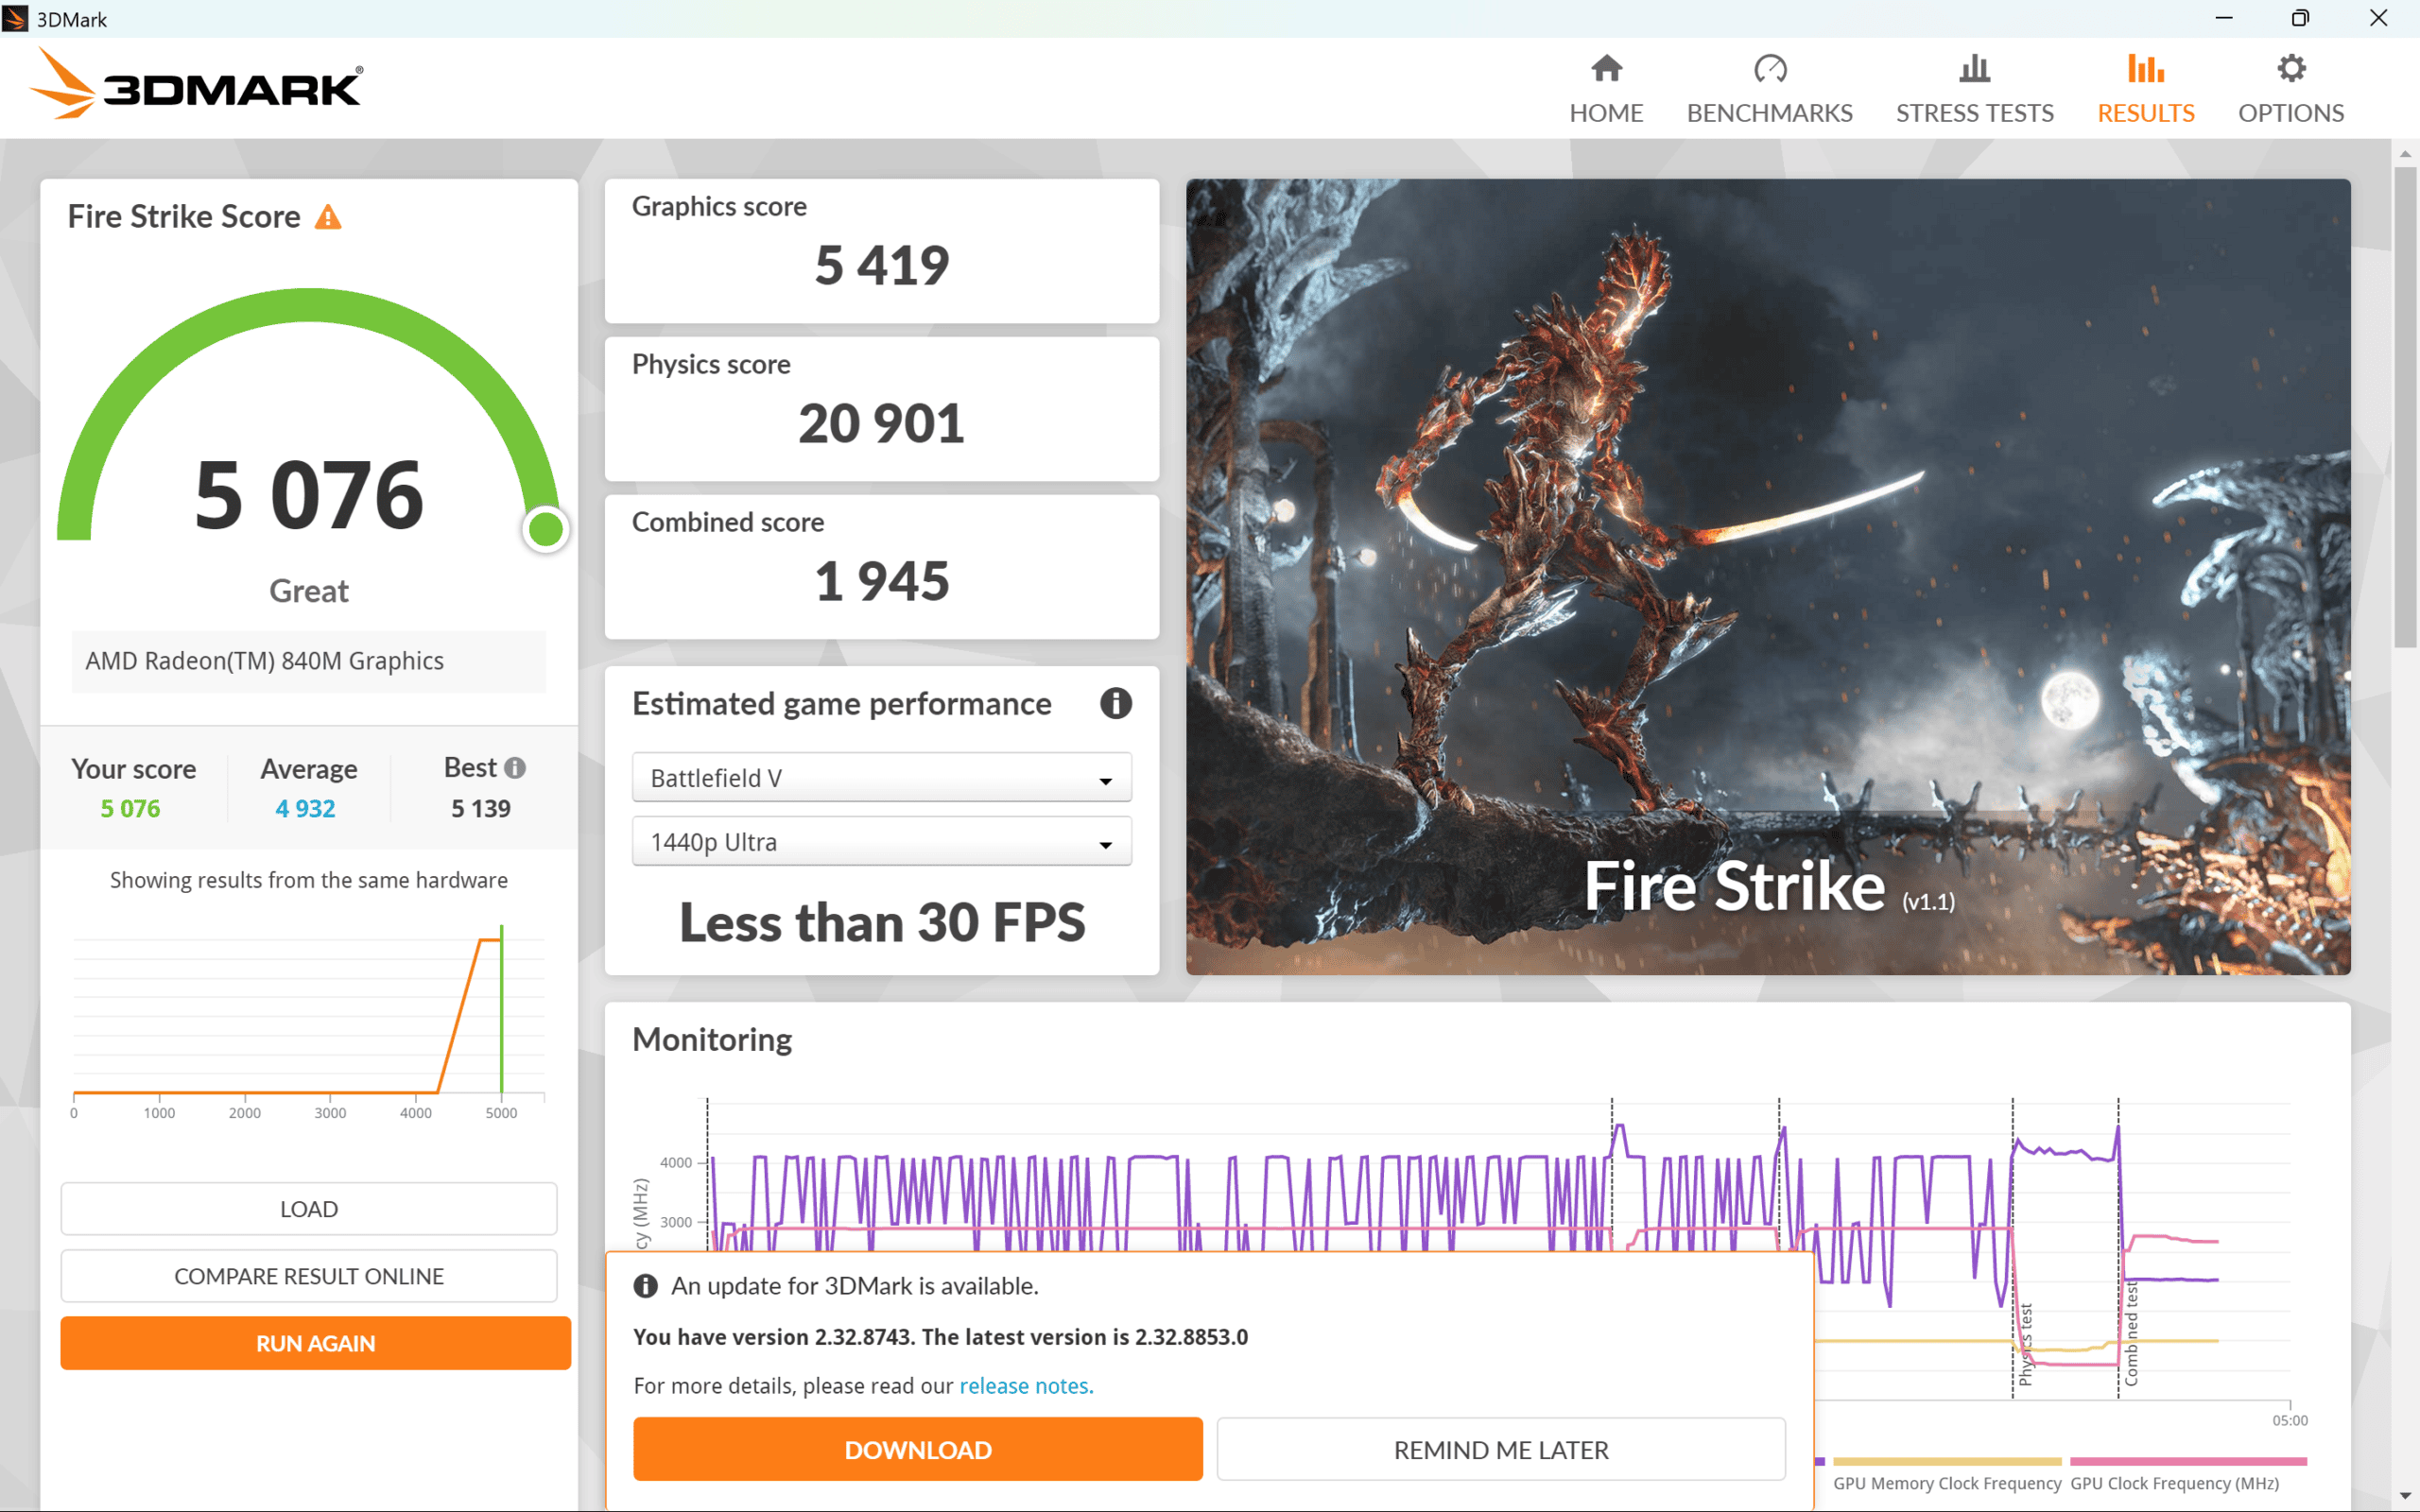Click DOWNLOAD to get the update

click(917, 1449)
